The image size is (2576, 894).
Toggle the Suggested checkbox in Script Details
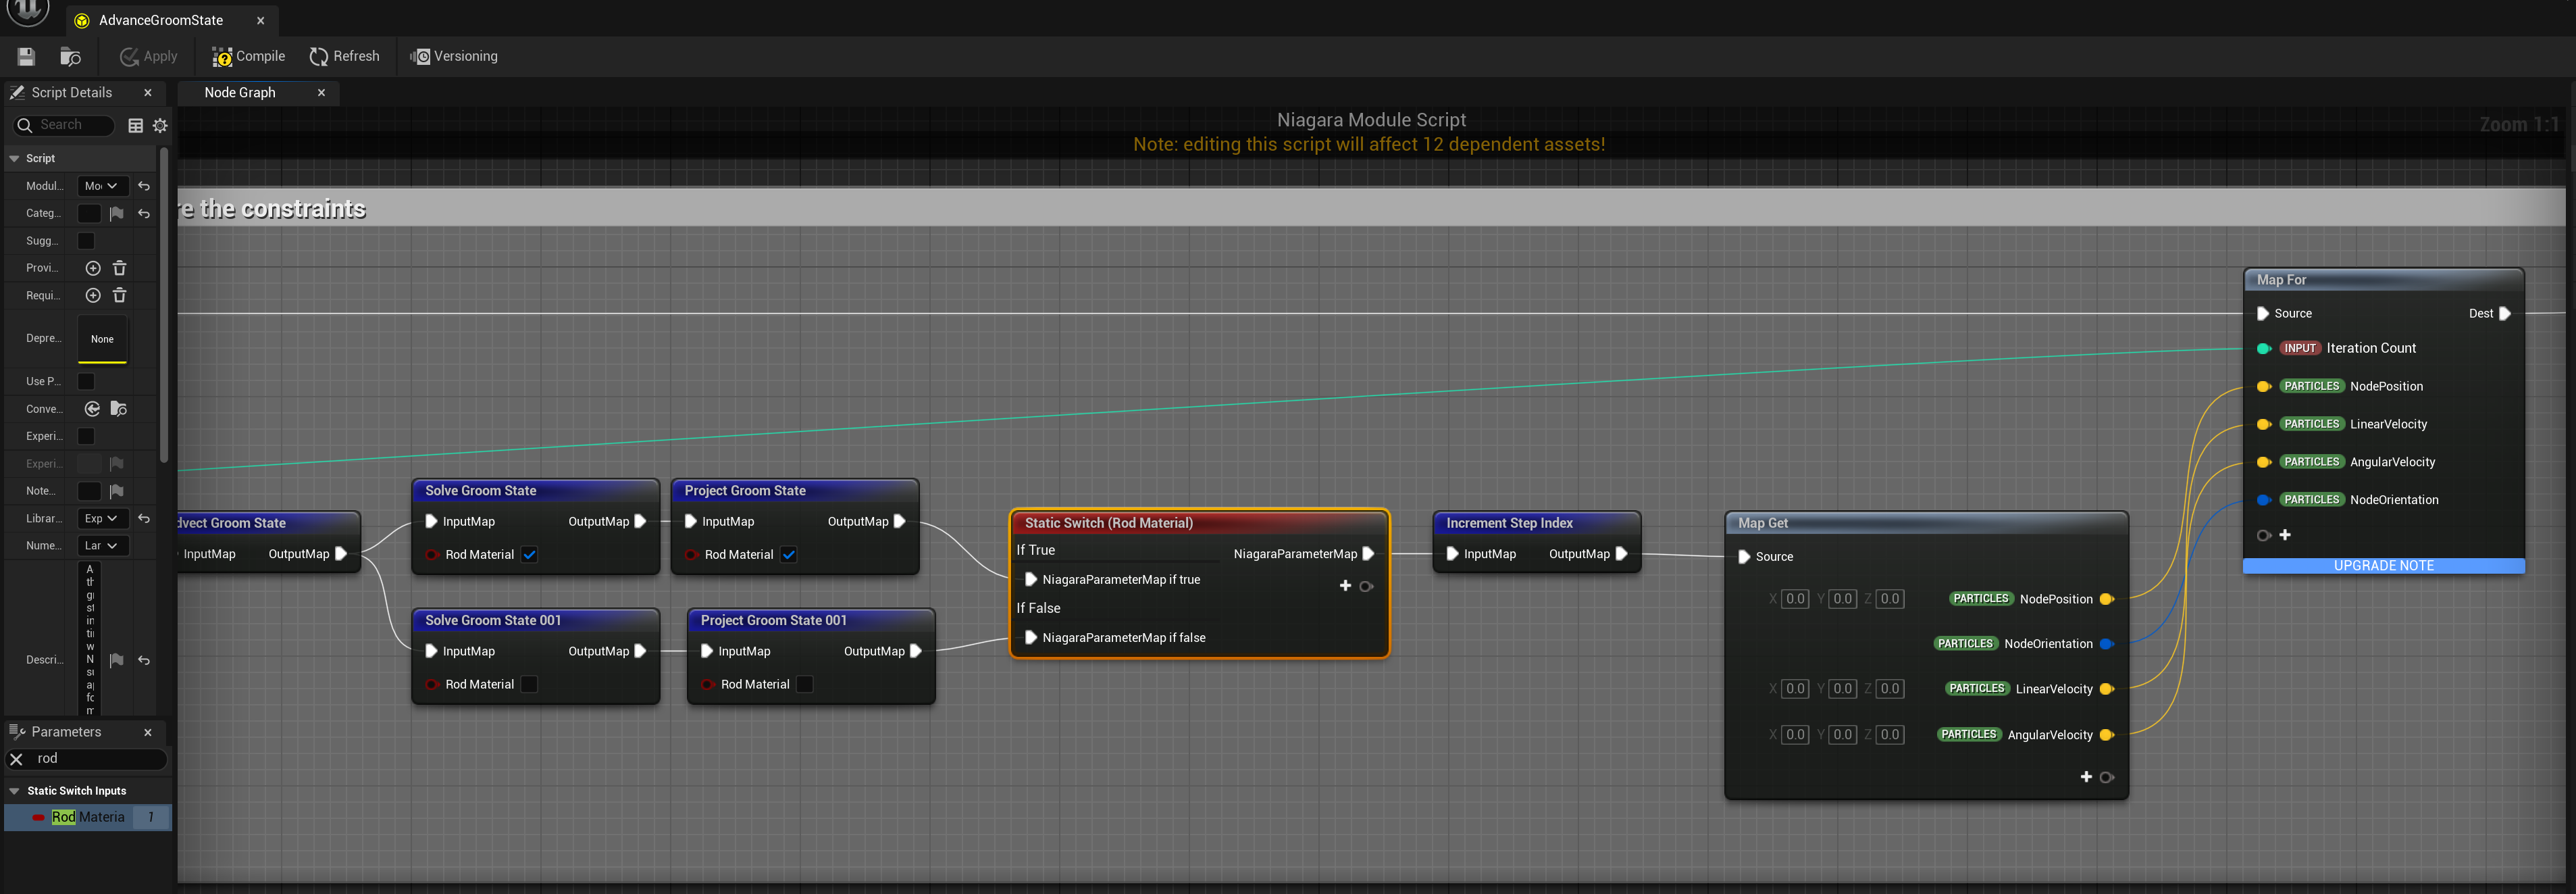(86, 241)
